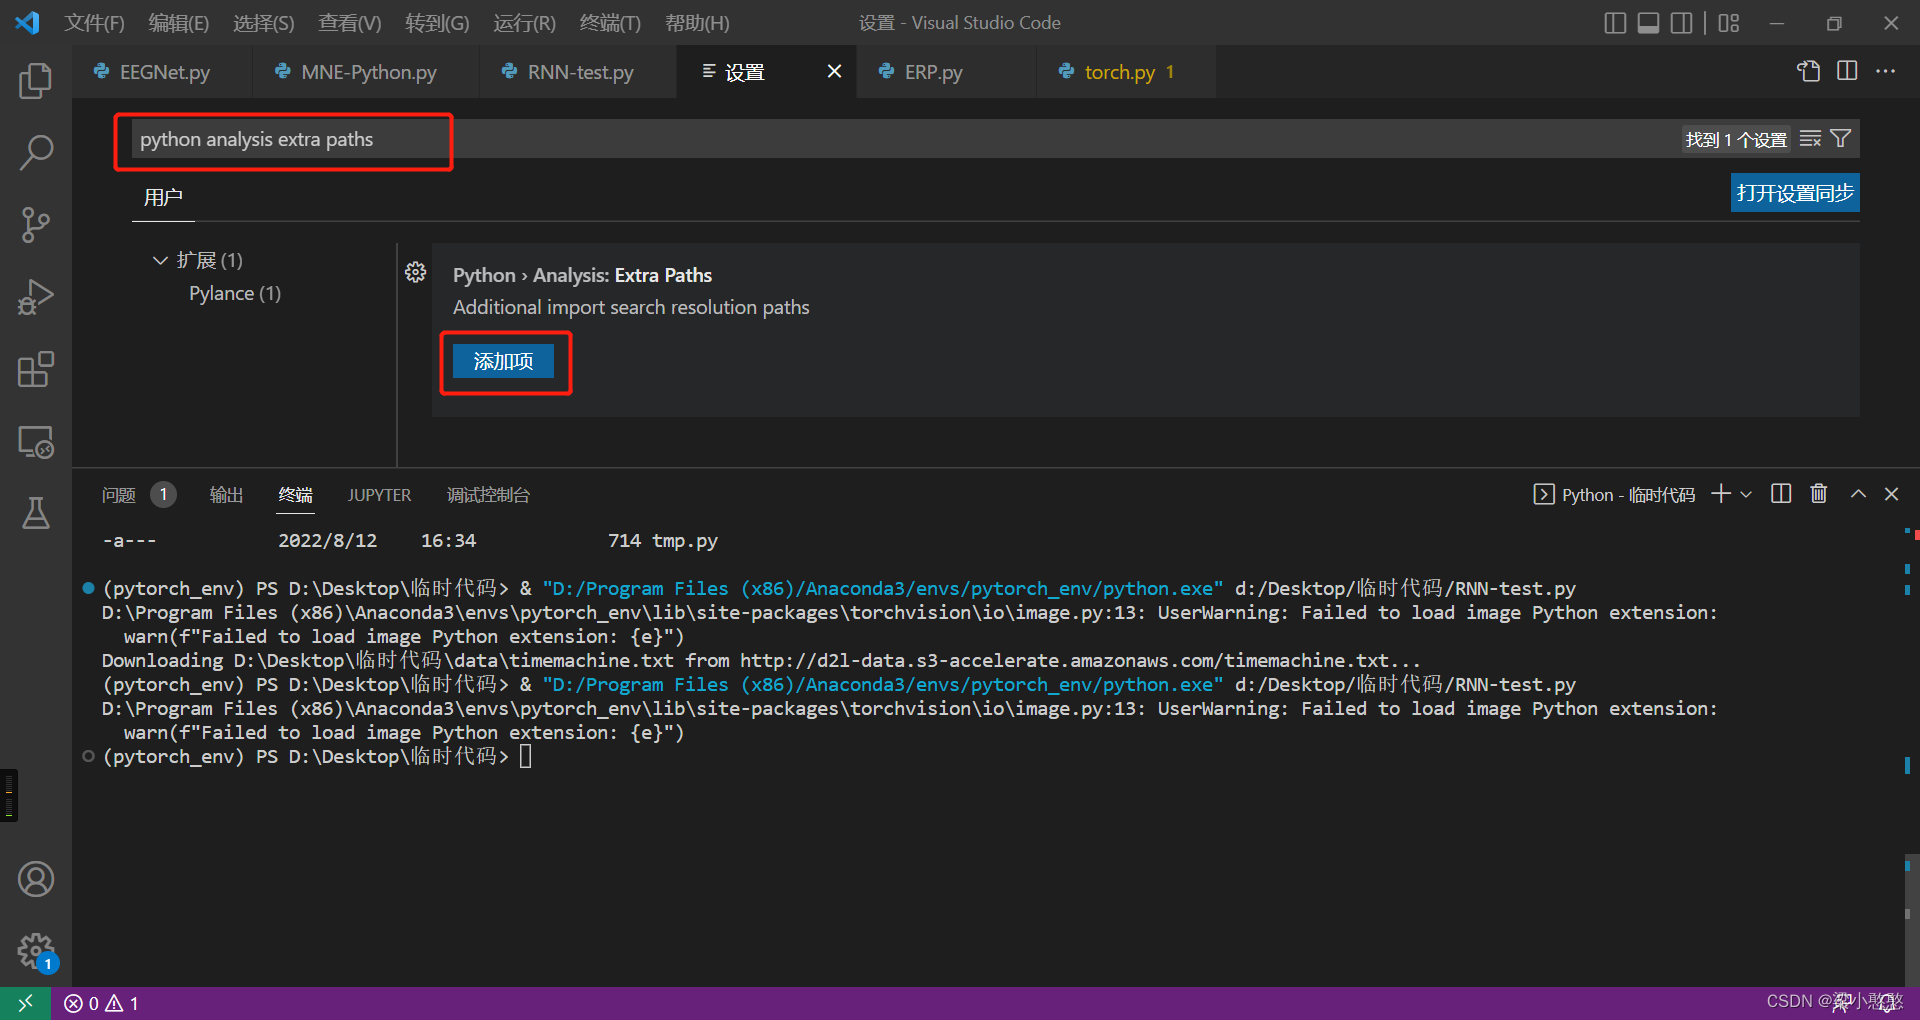Viewport: 1920px width, 1020px height.
Task: Open the 编辑(E) menu
Action: tap(178, 23)
